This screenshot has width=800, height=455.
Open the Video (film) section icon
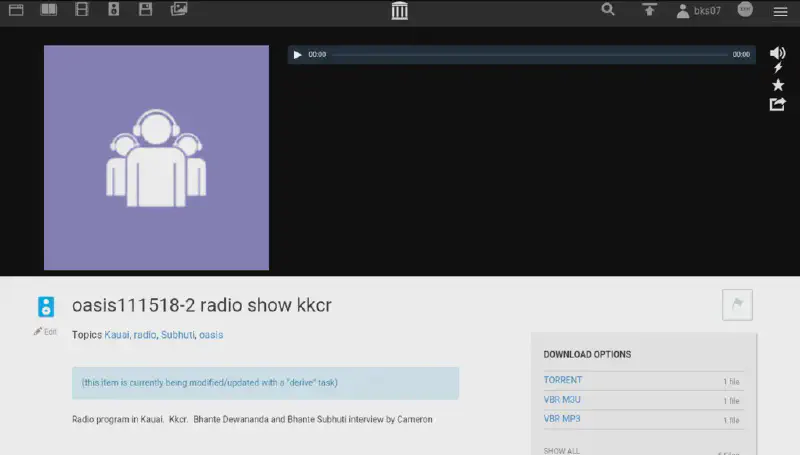pyautogui.click(x=82, y=9)
